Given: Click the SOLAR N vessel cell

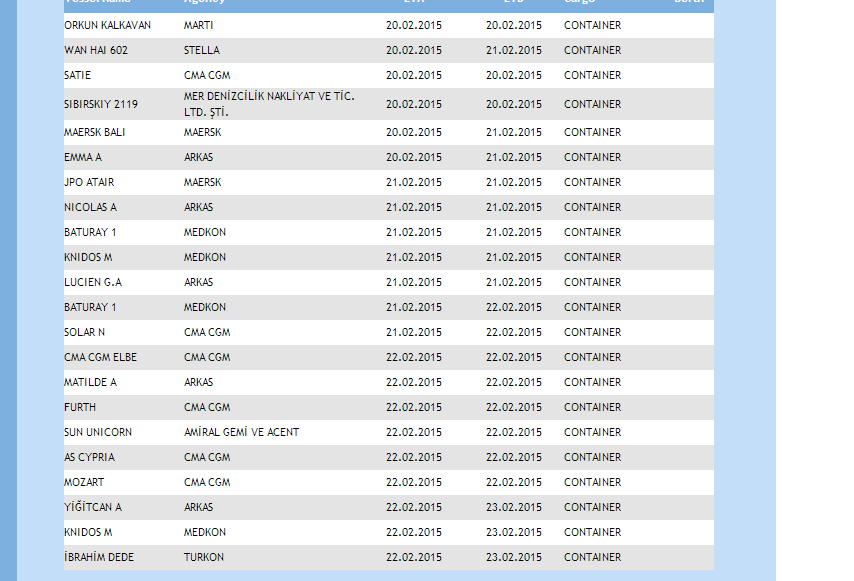Looking at the screenshot, I should (84, 333).
